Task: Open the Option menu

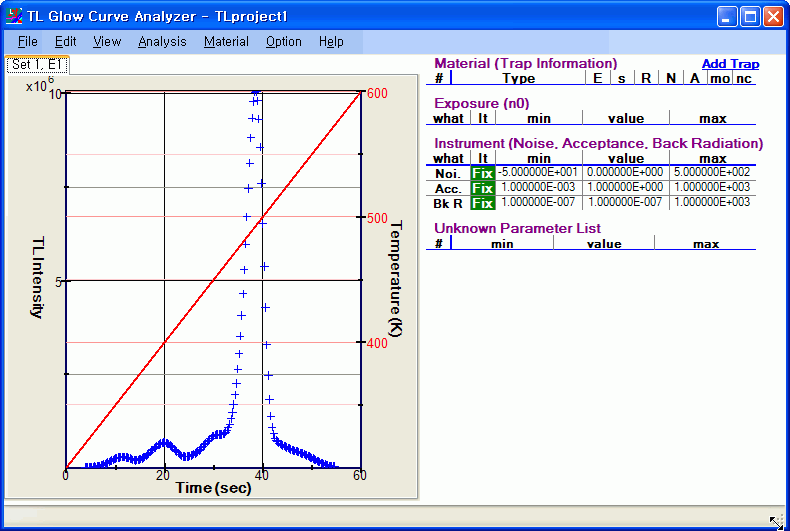Action: click(283, 42)
